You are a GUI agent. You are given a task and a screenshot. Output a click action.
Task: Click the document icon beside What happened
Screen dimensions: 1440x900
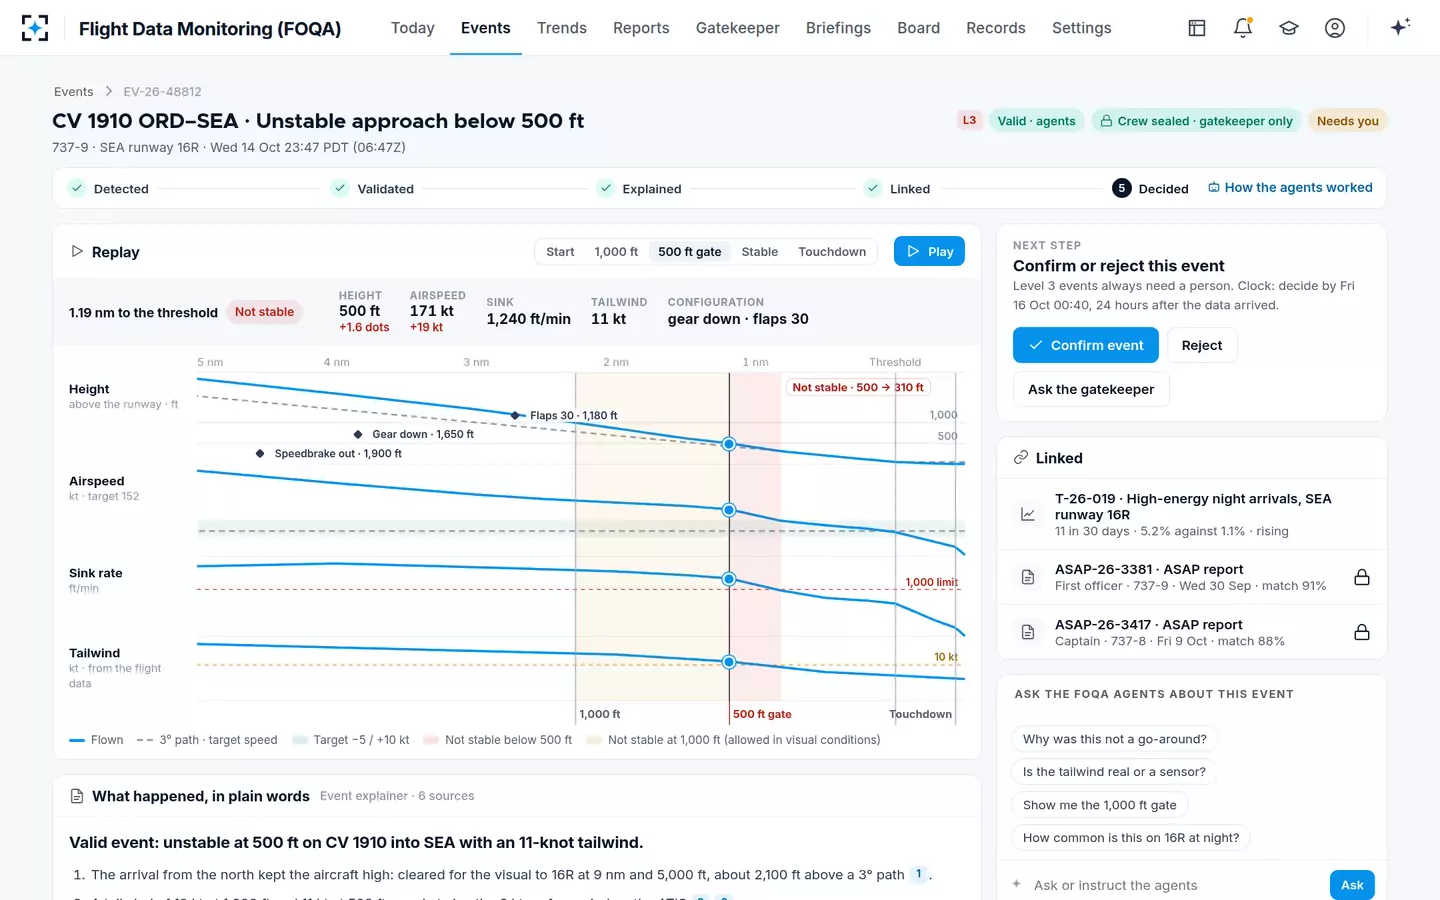click(77, 796)
